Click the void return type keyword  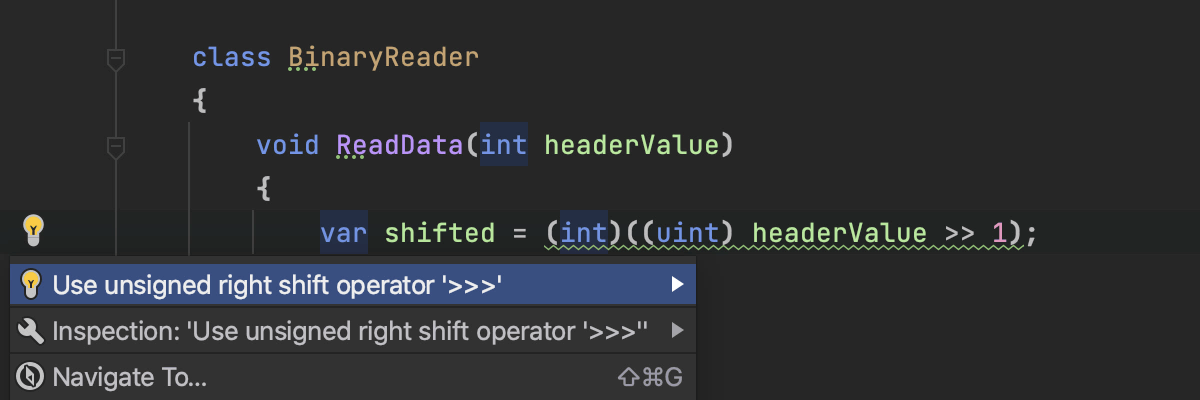click(288, 146)
